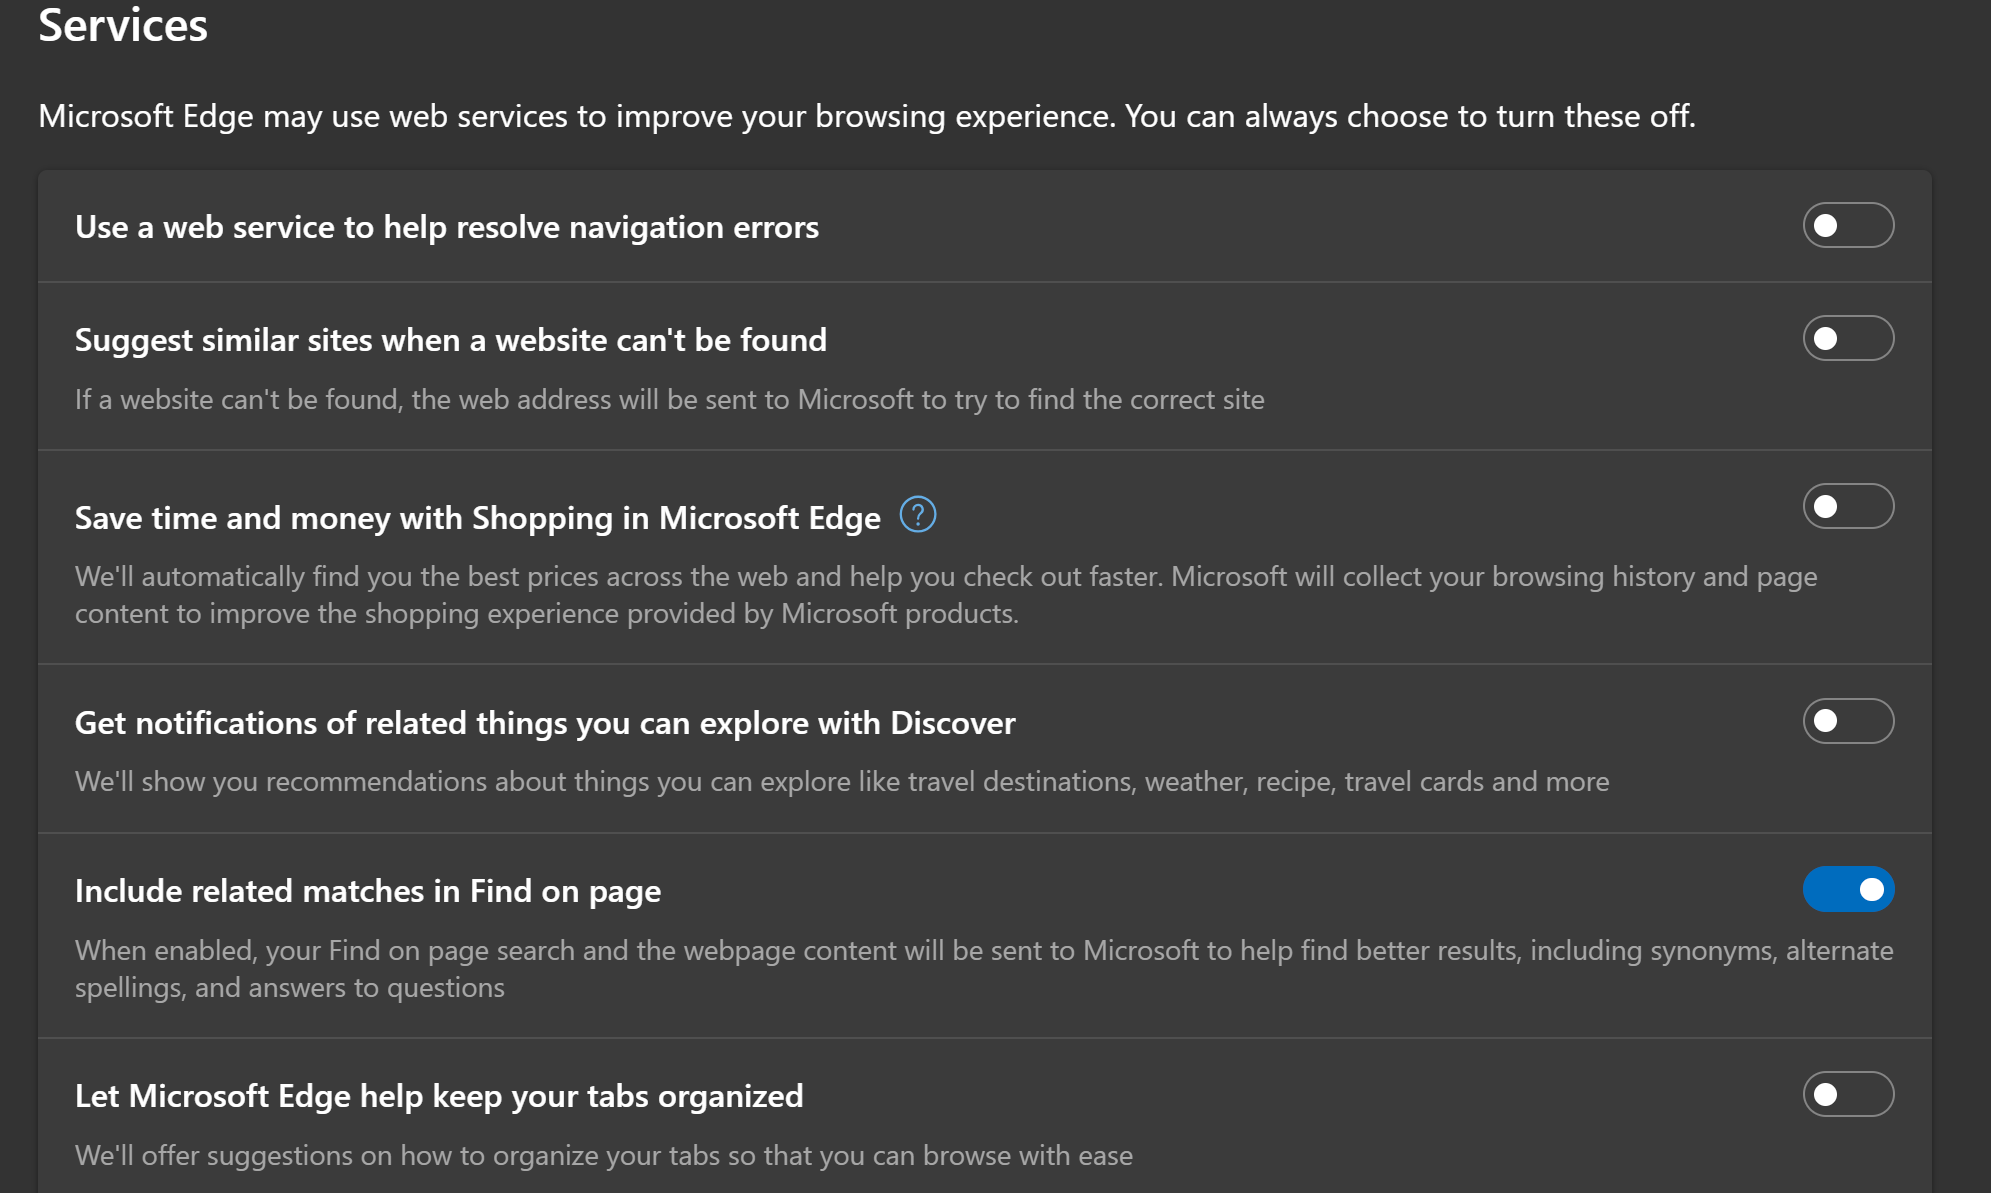Turn on Suggest similar sites toggle
Screen dimensions: 1991x1193
point(1847,339)
